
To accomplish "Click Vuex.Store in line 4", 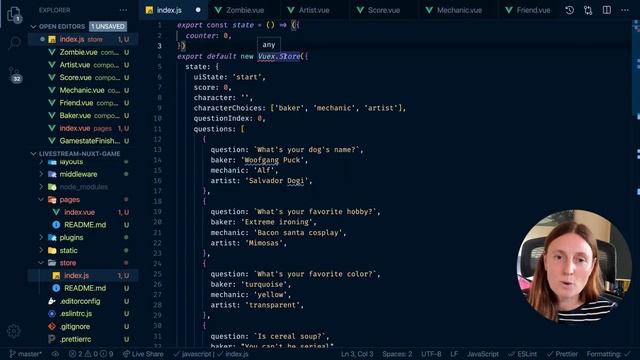I will [279, 56].
